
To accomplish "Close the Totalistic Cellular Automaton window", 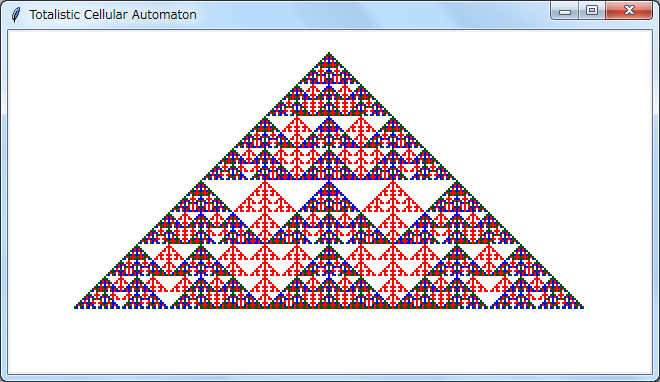I will pos(629,11).
